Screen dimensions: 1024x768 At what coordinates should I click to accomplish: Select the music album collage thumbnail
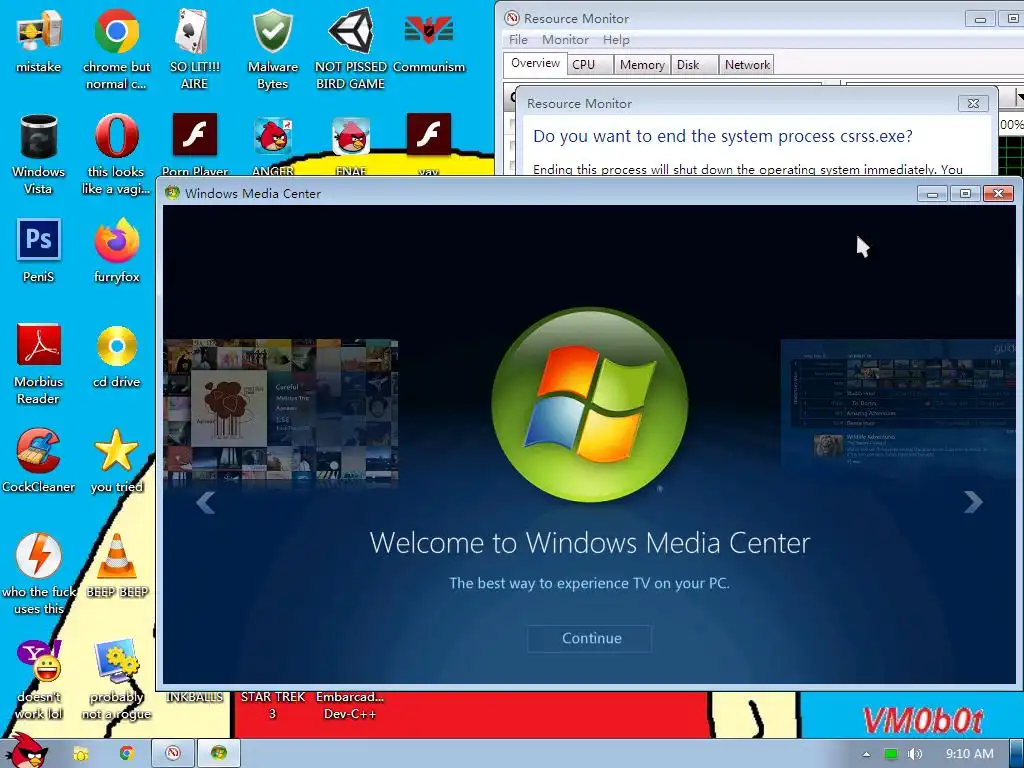(x=280, y=411)
